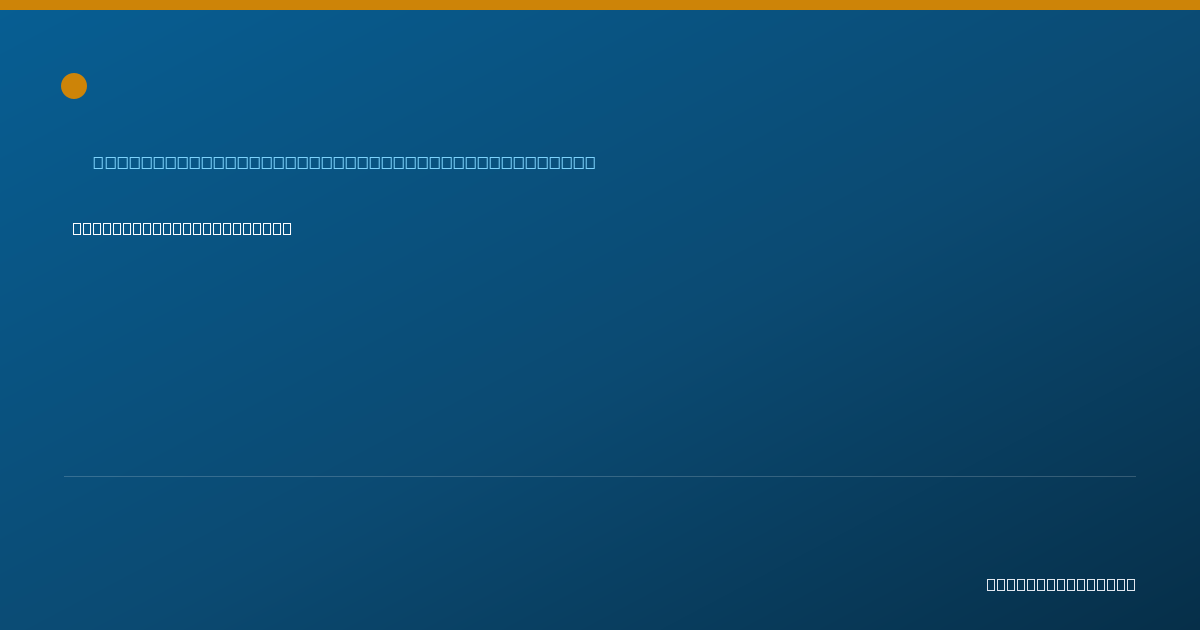The height and width of the screenshot is (630, 1200).
Task: Click the center of the divider line
Action: coord(600,476)
